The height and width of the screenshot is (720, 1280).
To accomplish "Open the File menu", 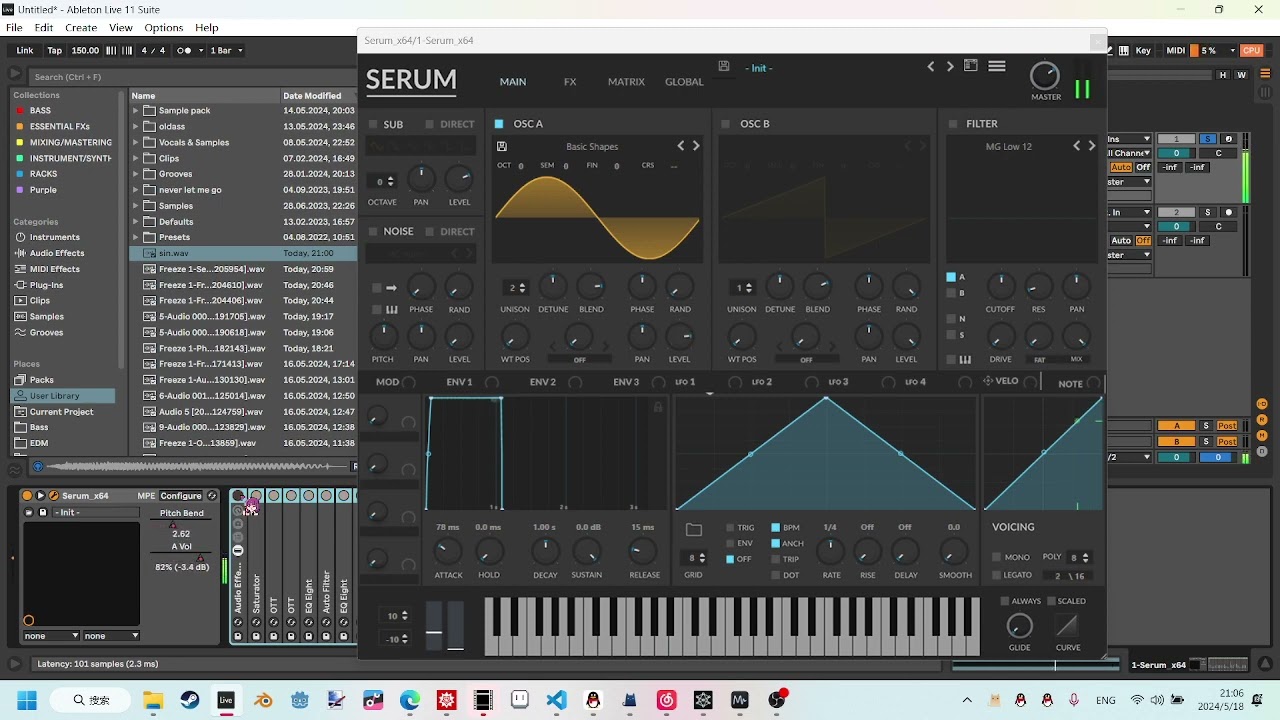I will click(15, 28).
